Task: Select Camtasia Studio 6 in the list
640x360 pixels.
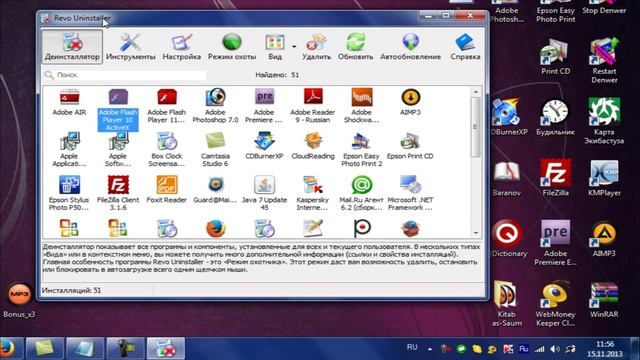Action: point(215,149)
